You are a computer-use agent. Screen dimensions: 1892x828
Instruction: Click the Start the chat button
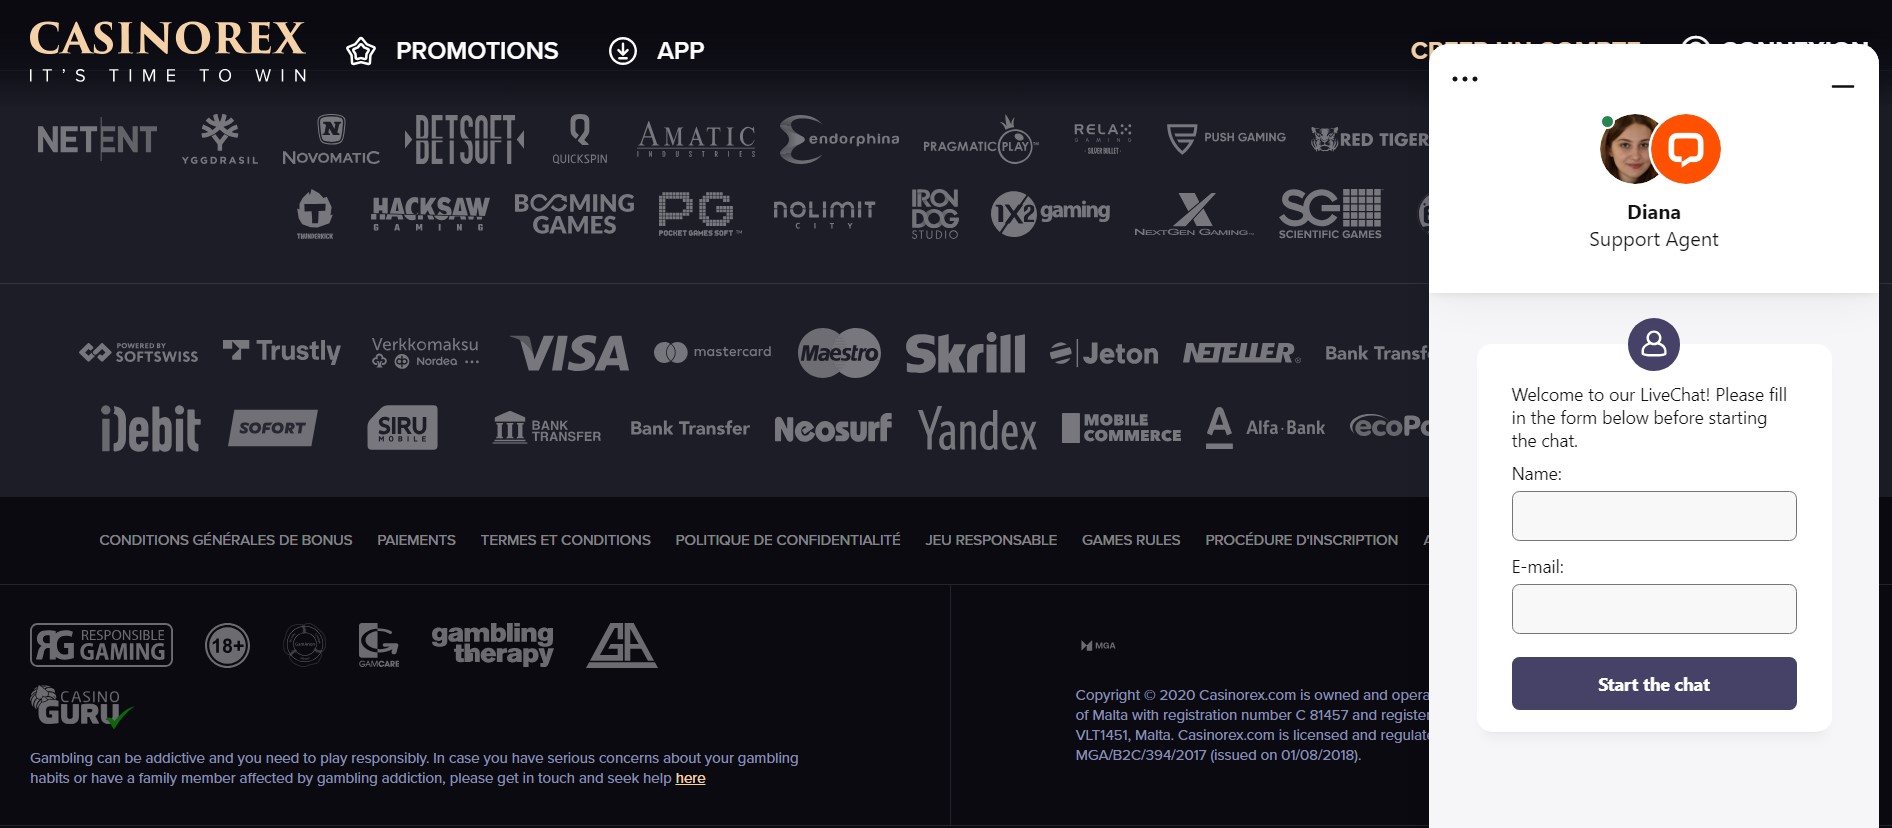(x=1654, y=684)
